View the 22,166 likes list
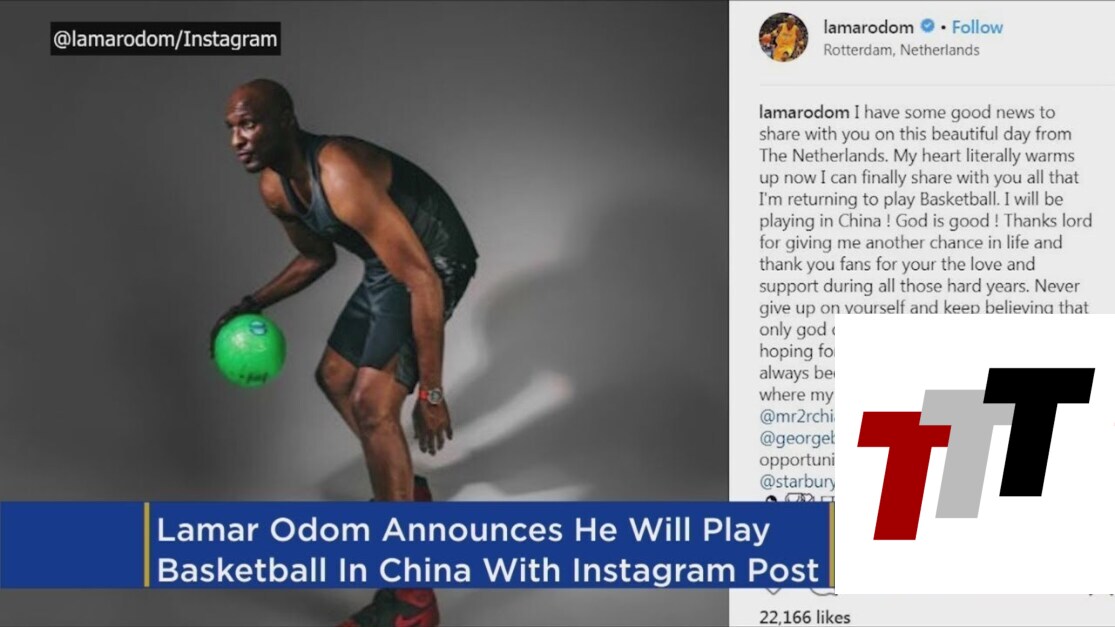1115x627 pixels. click(804, 617)
